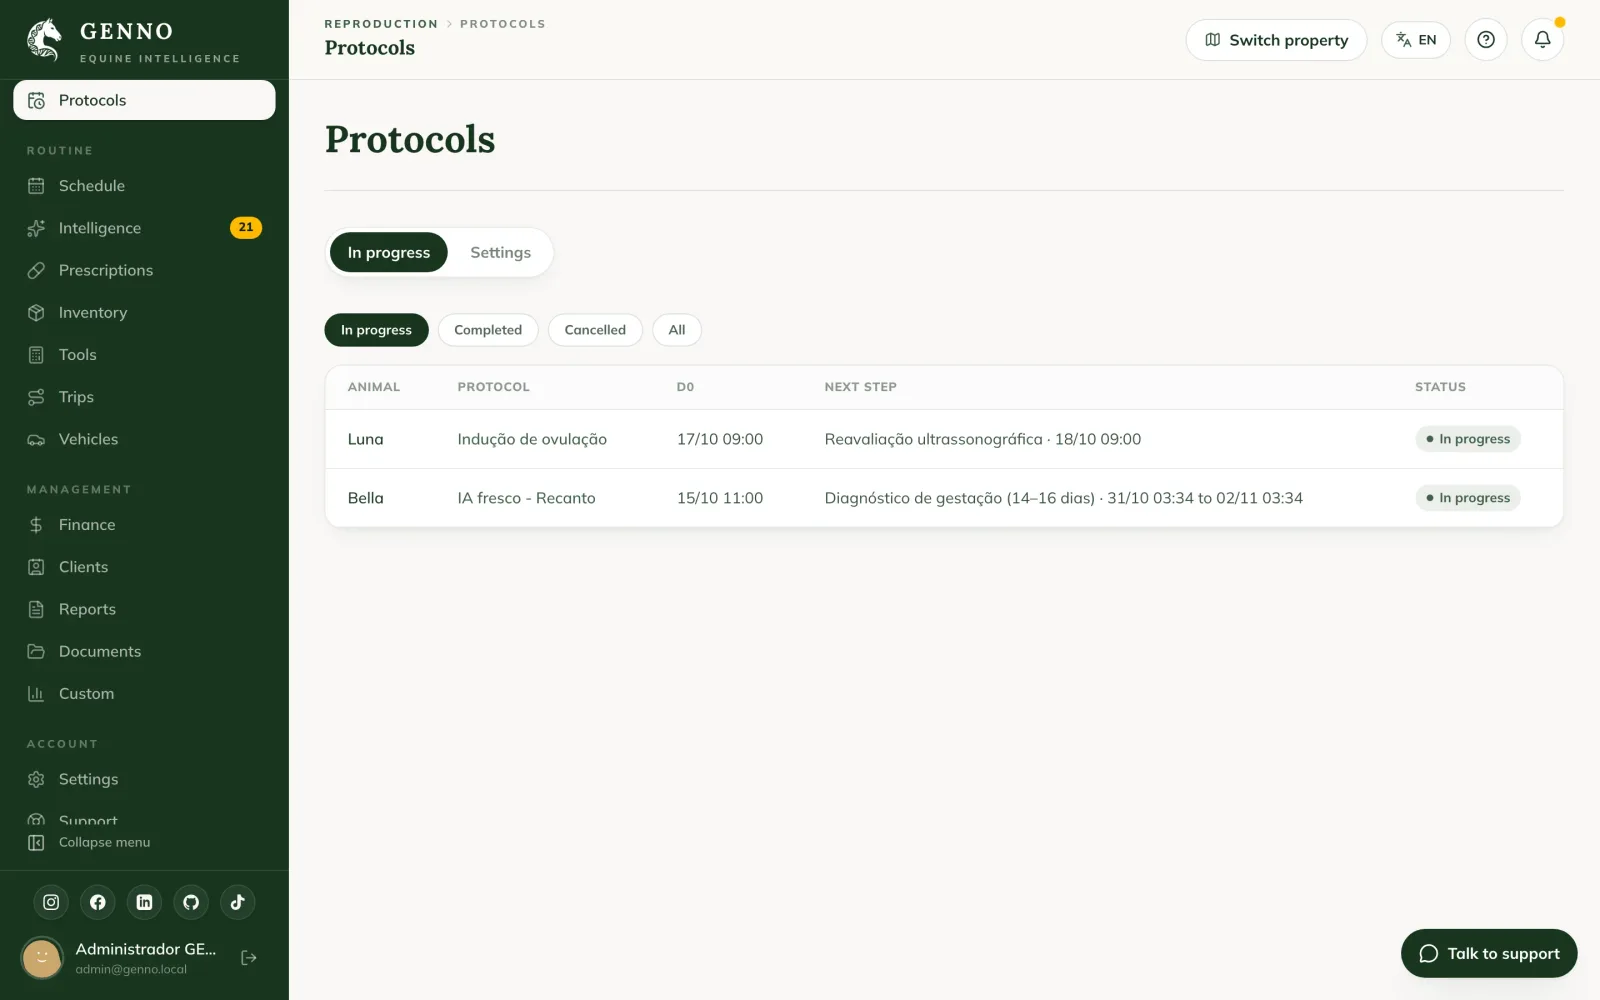The image size is (1600, 1000).
Task: Select the top In progress tab
Action: point(389,253)
